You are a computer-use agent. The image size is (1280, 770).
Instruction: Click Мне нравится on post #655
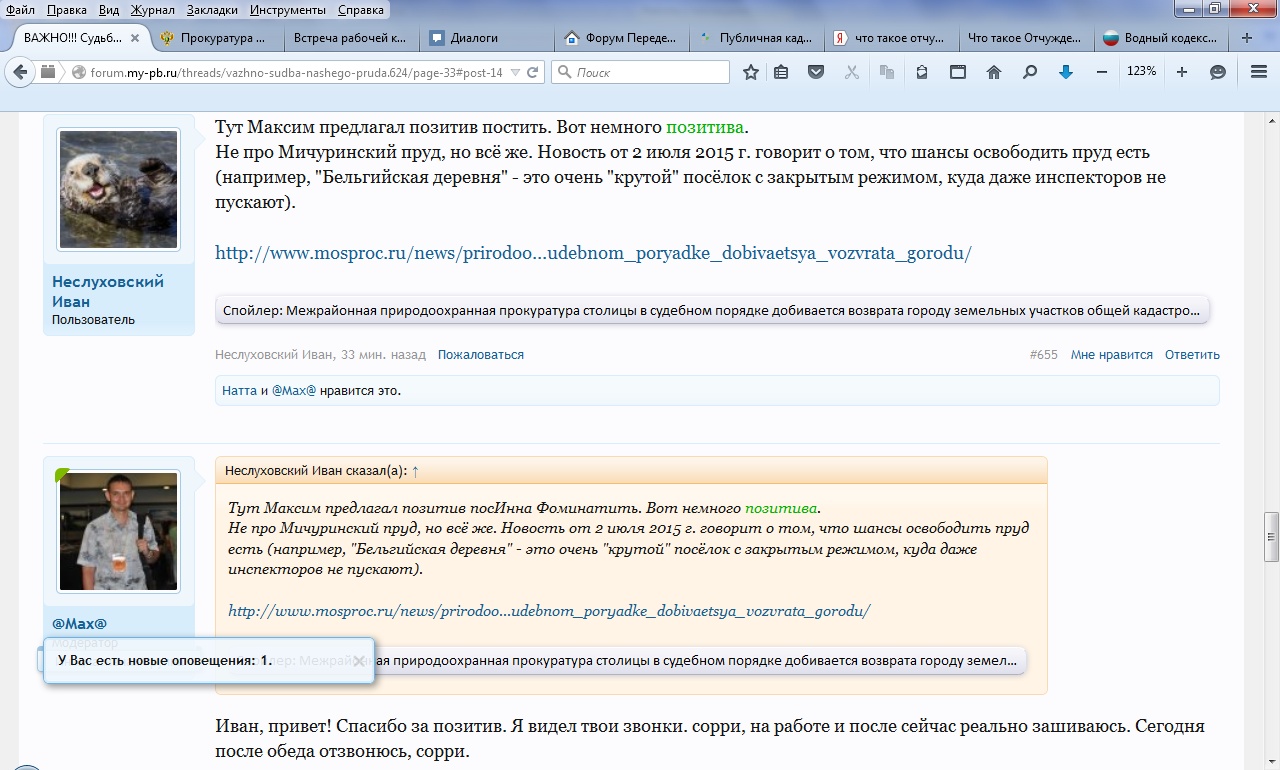[1111, 355]
